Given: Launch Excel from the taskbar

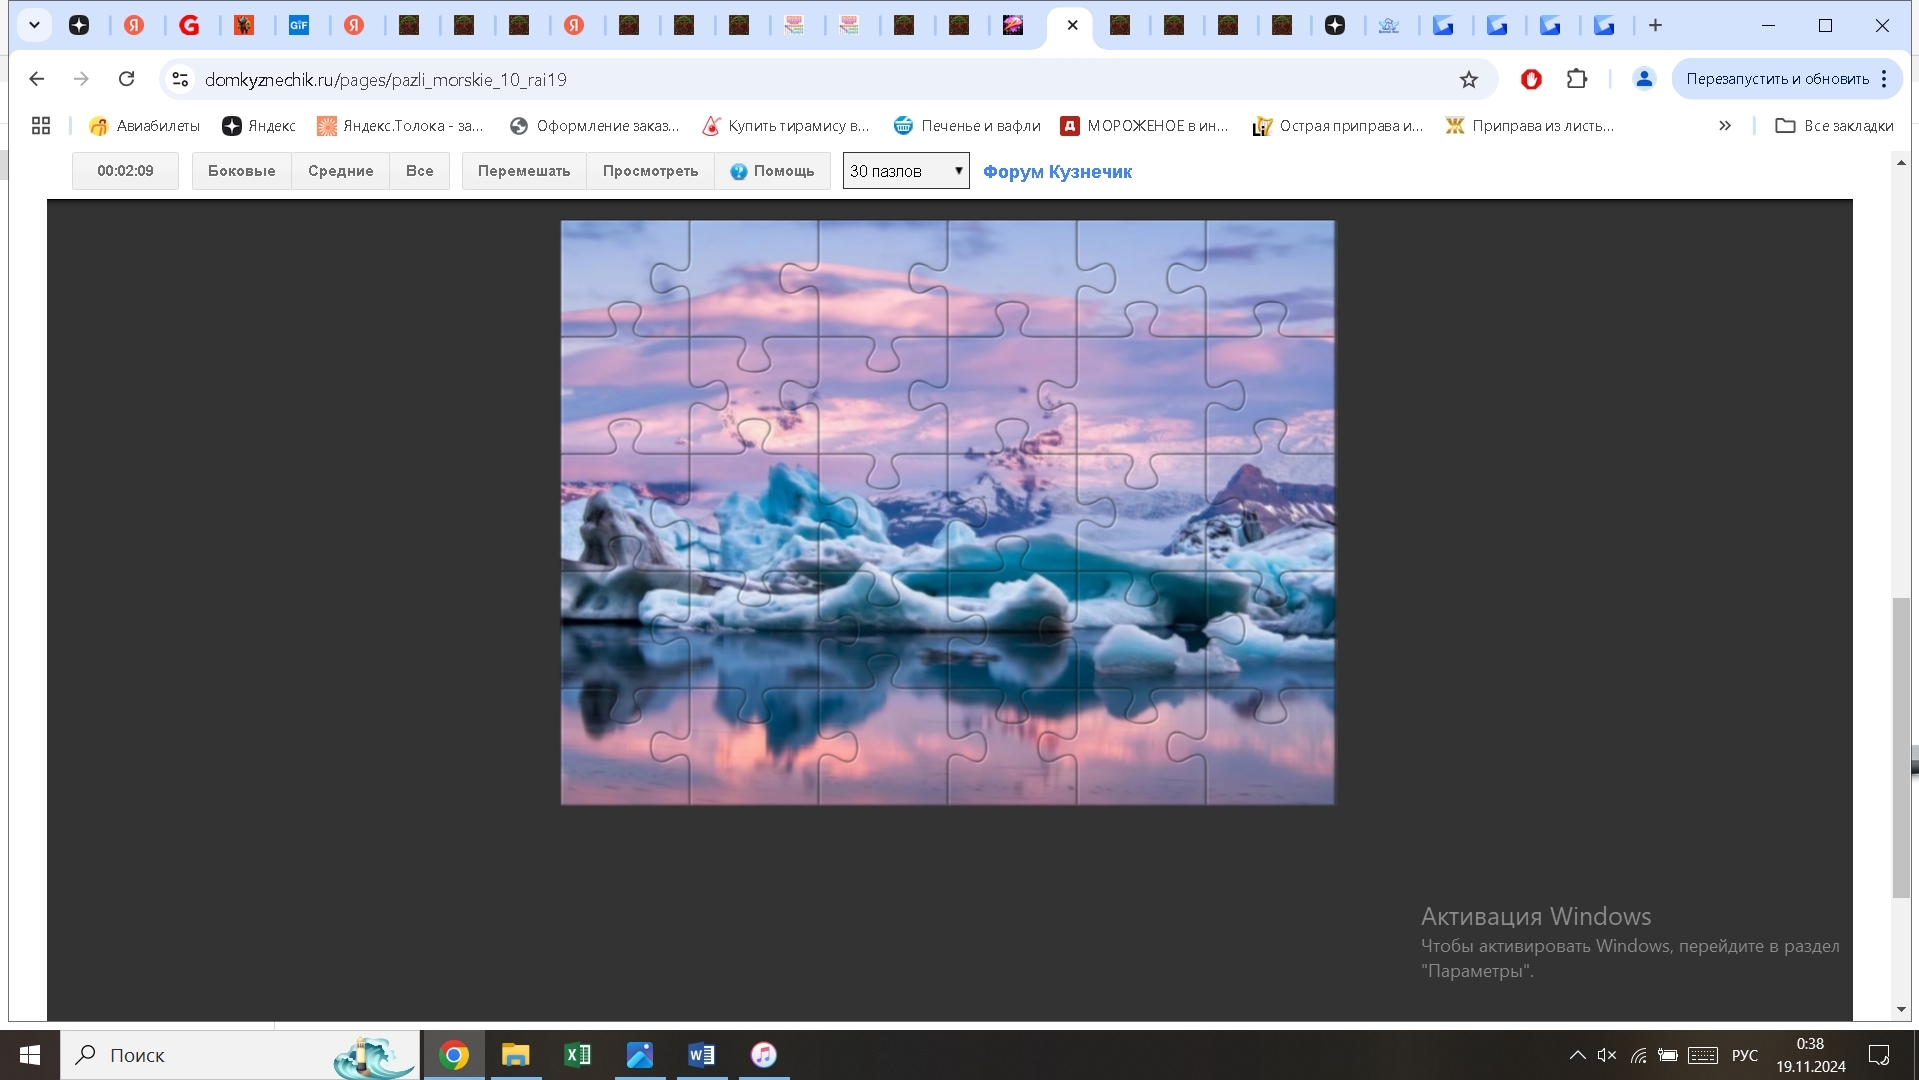Looking at the screenshot, I should point(578,1055).
